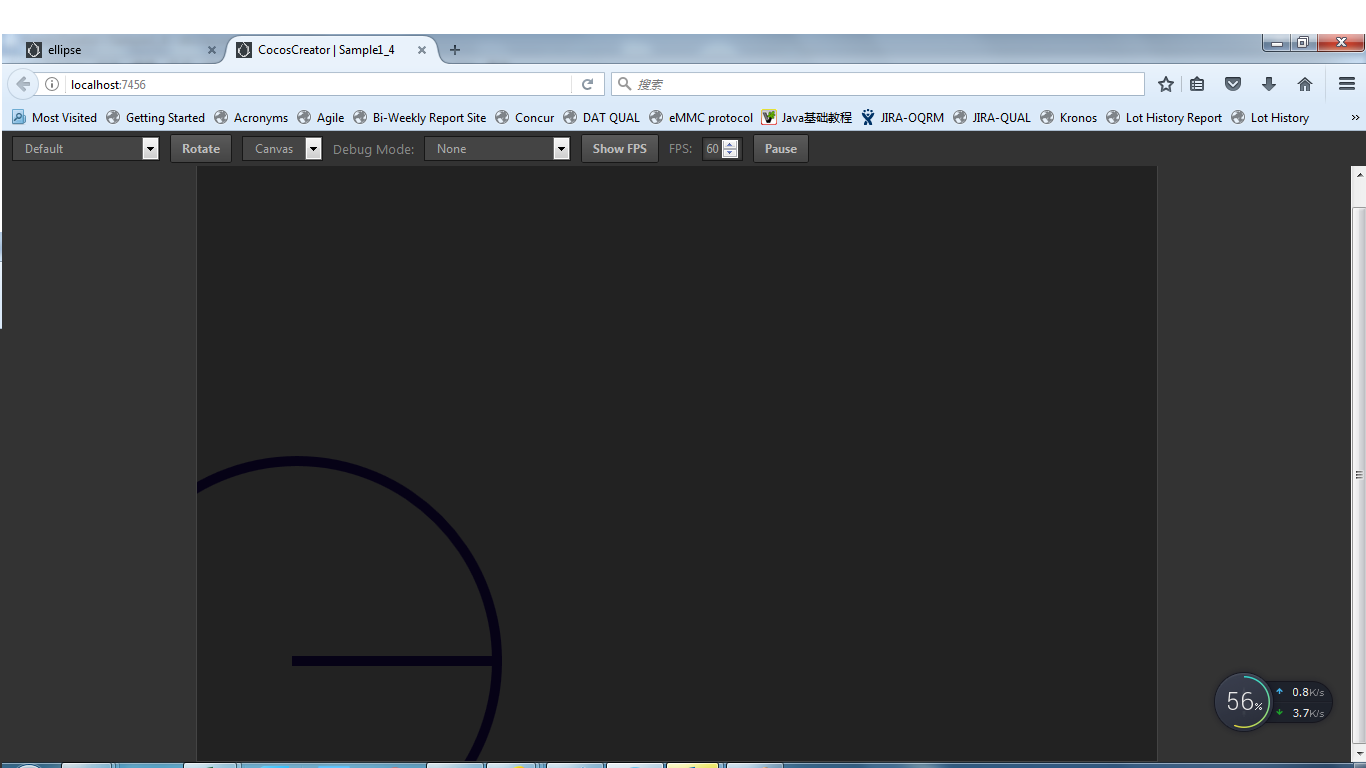Open the Firefox hamburger menu
This screenshot has width=1366, height=768.
tap(1347, 85)
